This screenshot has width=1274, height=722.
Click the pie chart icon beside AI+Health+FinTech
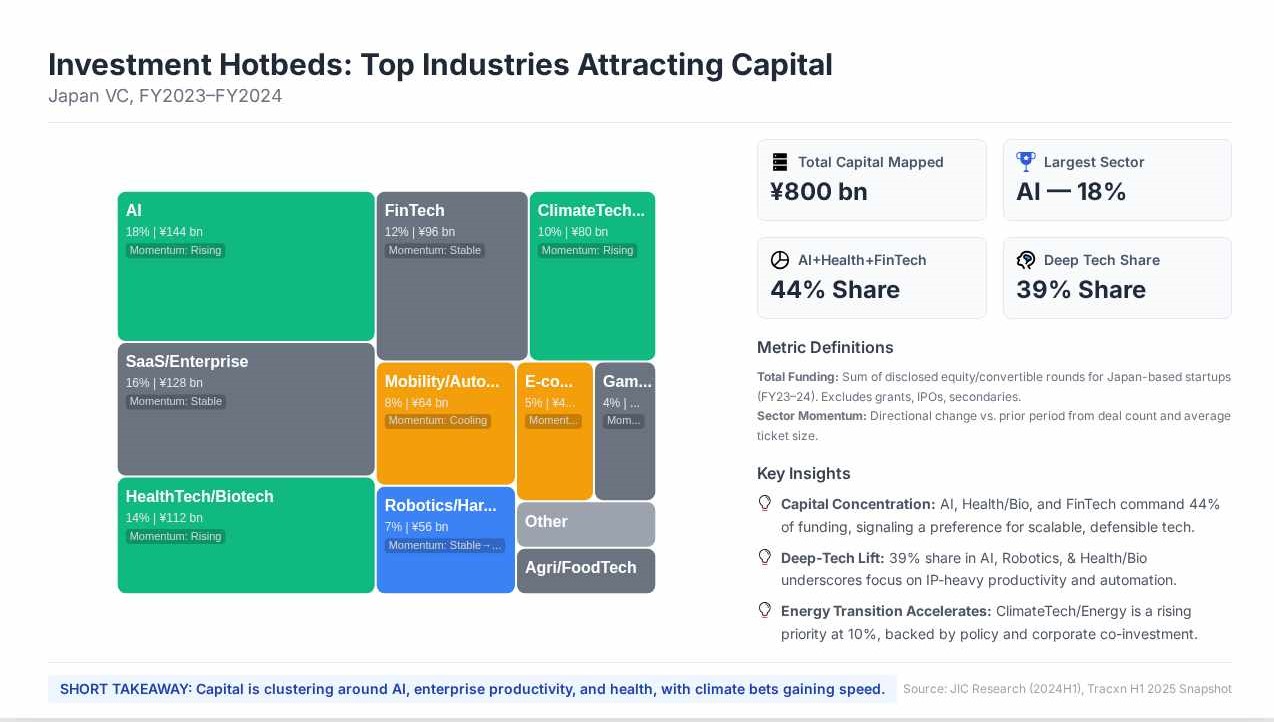780,260
